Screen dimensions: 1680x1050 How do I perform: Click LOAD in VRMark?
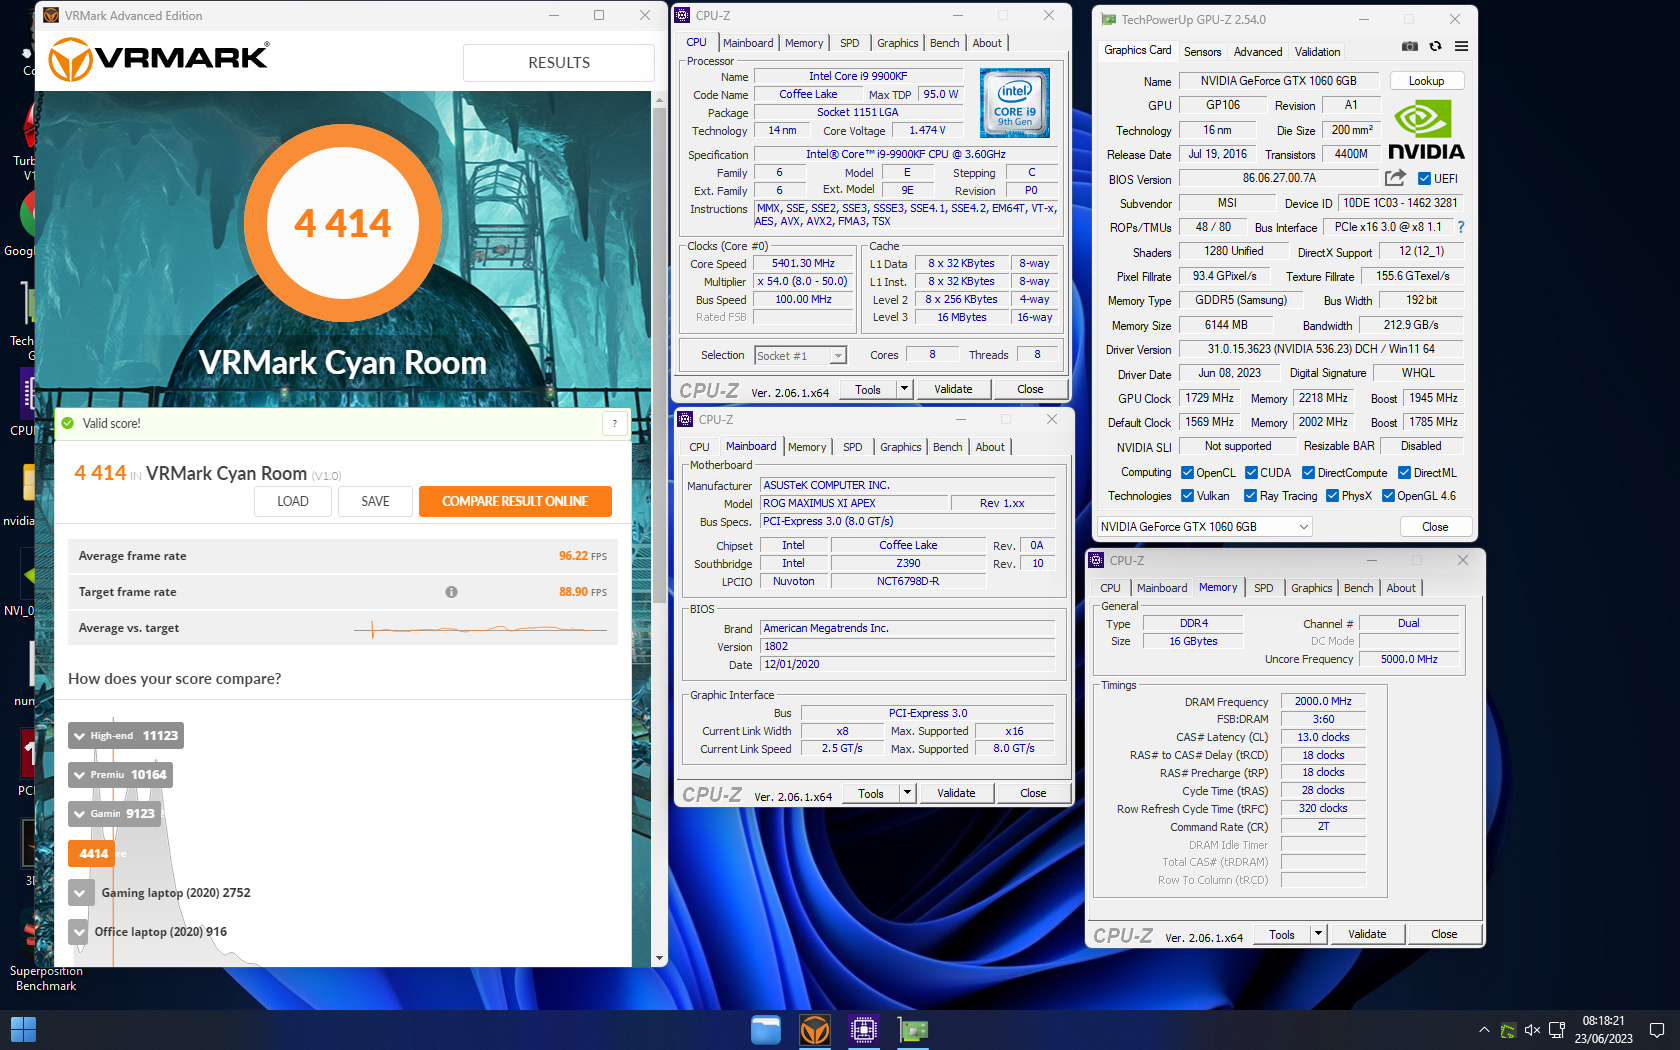click(x=292, y=501)
